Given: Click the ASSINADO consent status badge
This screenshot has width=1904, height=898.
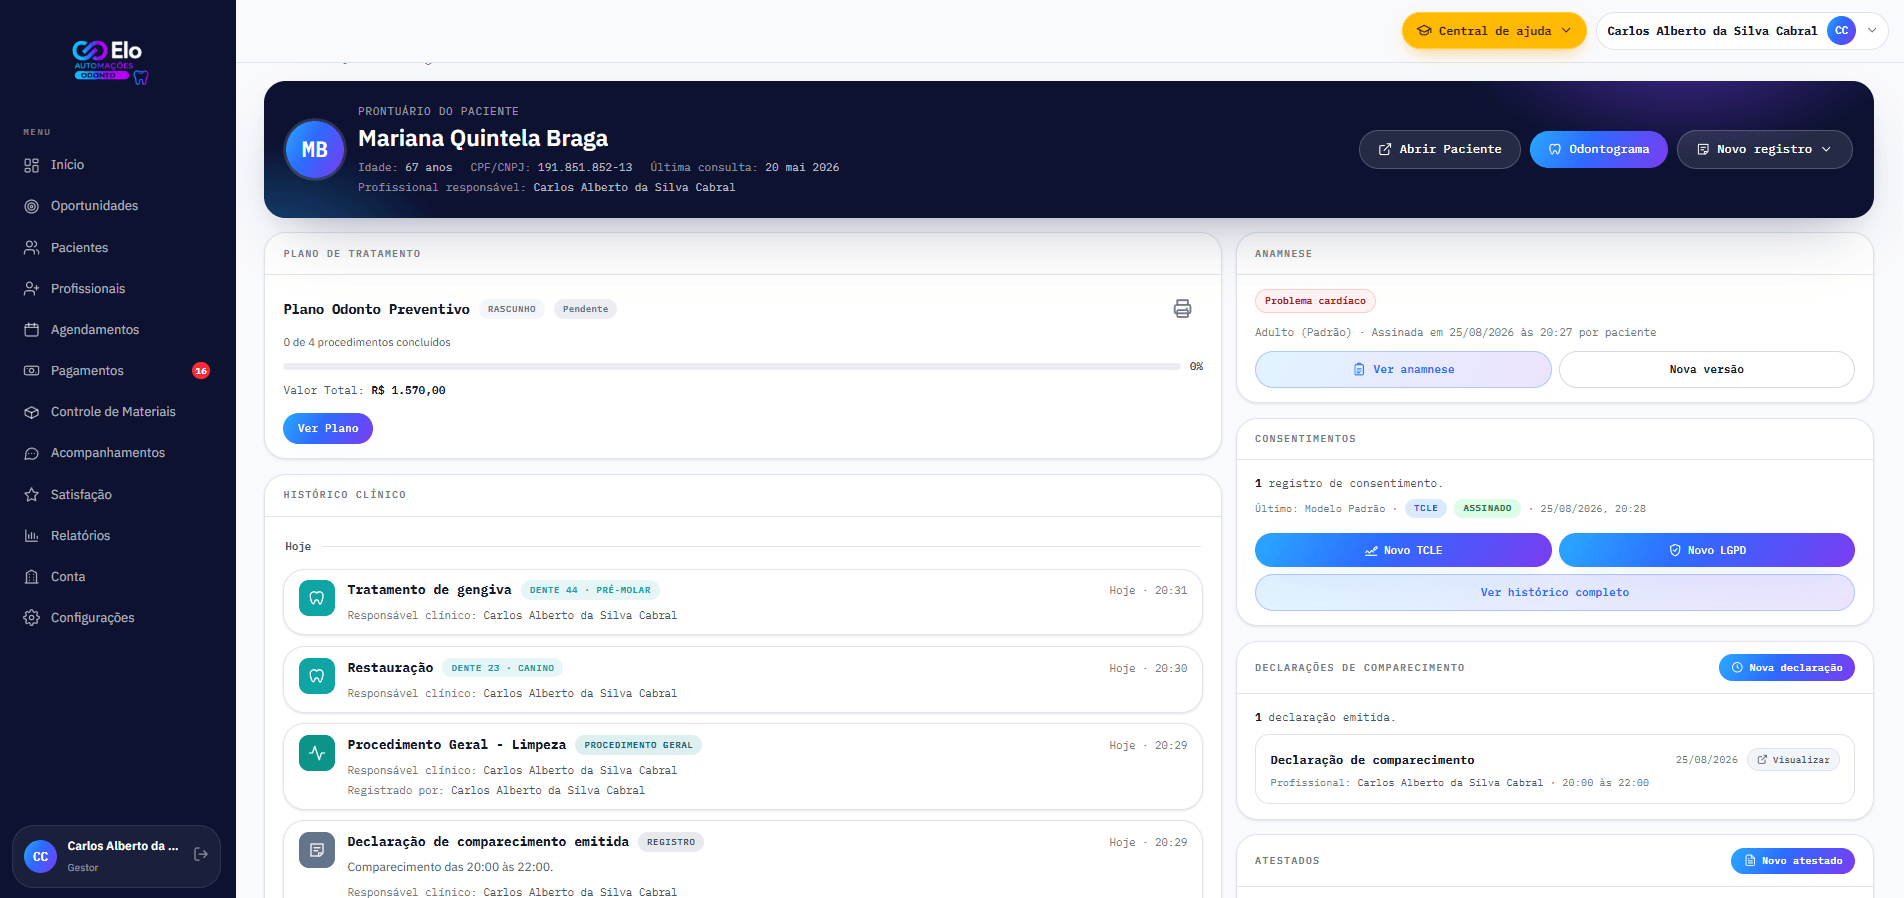Looking at the screenshot, I should [x=1487, y=508].
